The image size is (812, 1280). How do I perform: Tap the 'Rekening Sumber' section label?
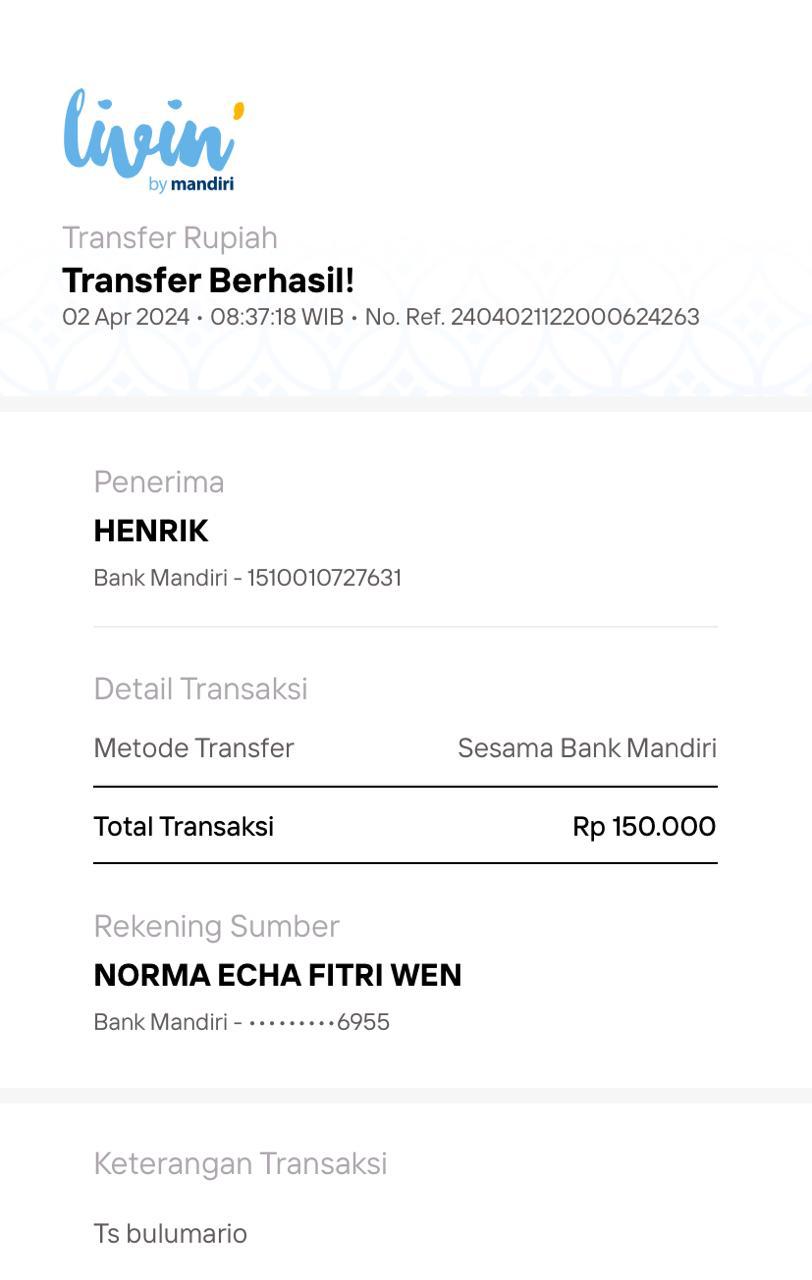click(x=217, y=926)
